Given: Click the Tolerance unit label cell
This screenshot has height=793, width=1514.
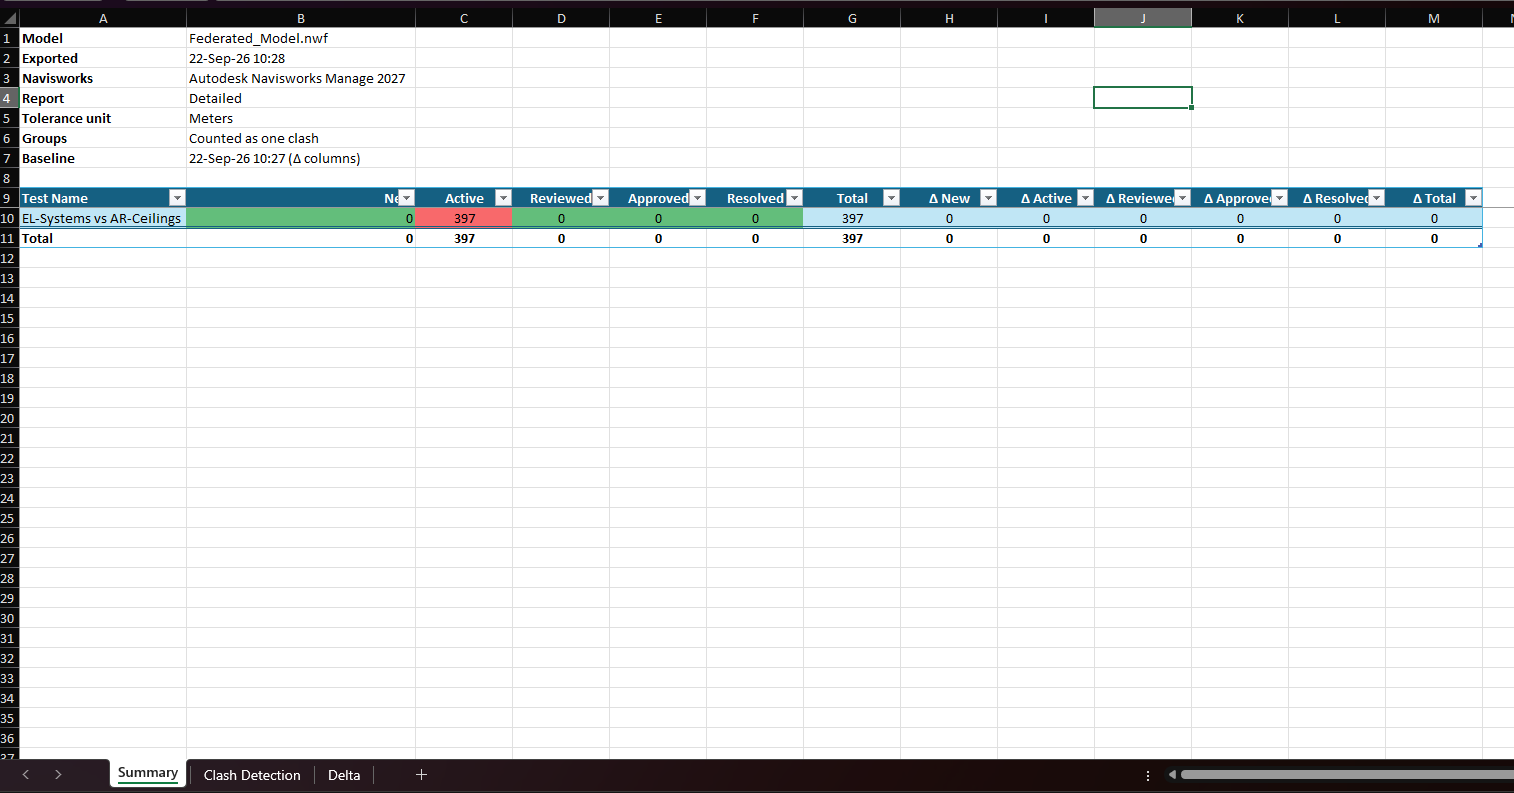Looking at the screenshot, I should (x=103, y=118).
